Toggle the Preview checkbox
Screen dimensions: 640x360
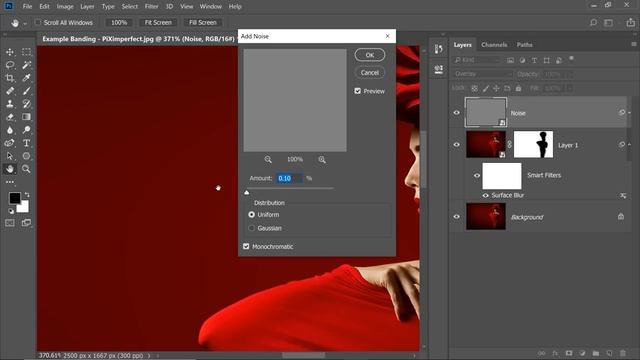tap(358, 91)
